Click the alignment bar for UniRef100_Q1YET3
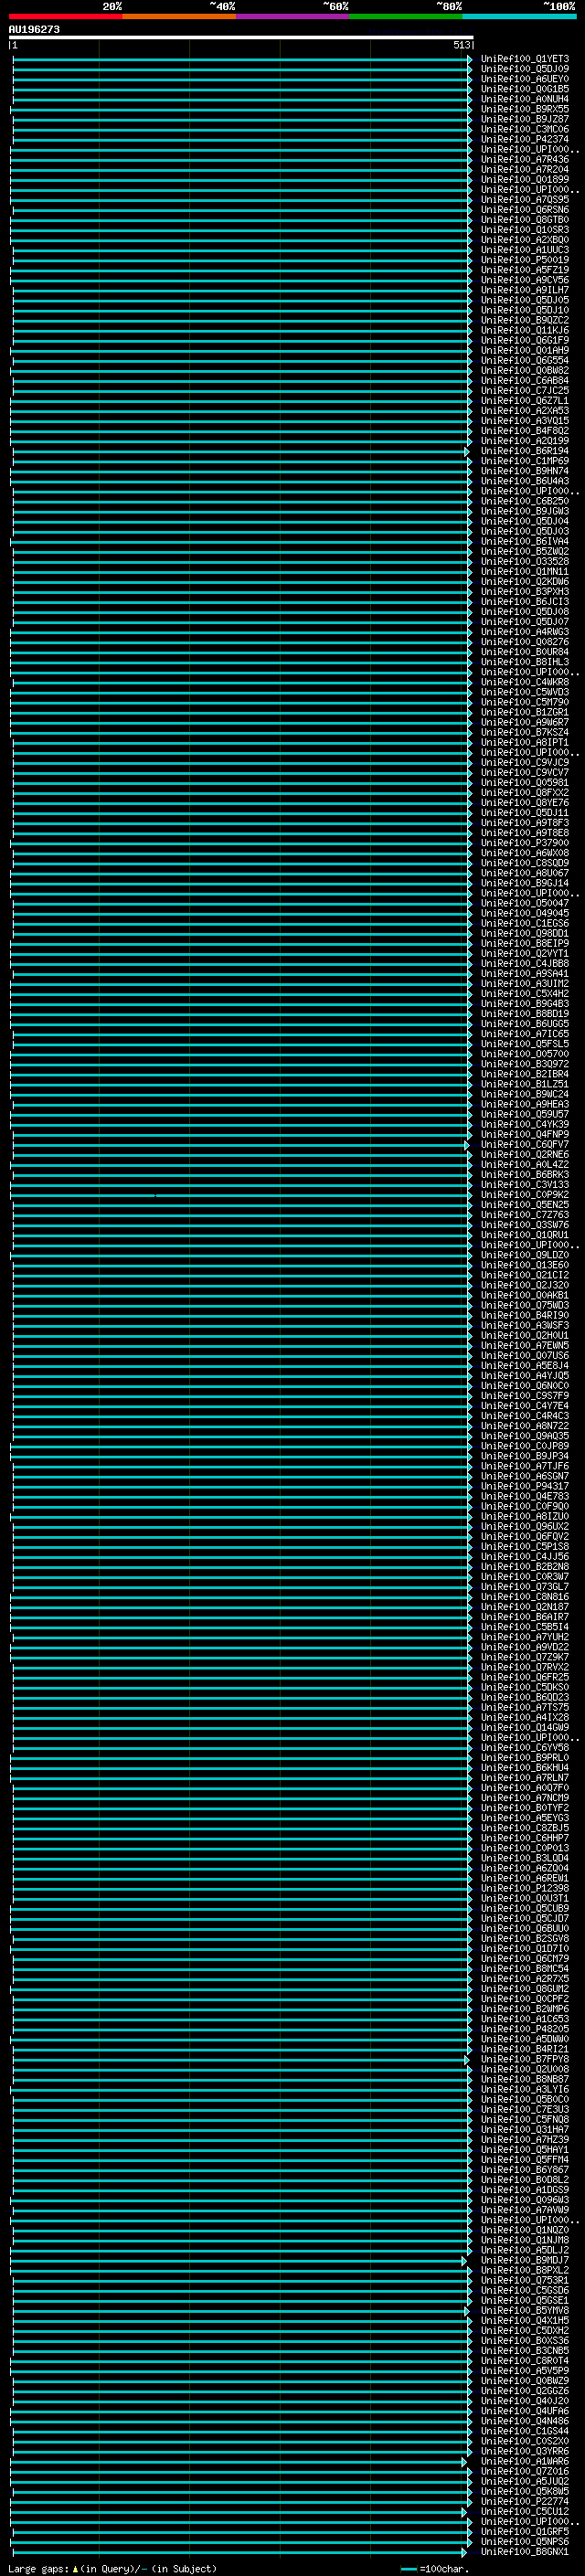Viewport: 585px width, 2576px height. tap(241, 59)
